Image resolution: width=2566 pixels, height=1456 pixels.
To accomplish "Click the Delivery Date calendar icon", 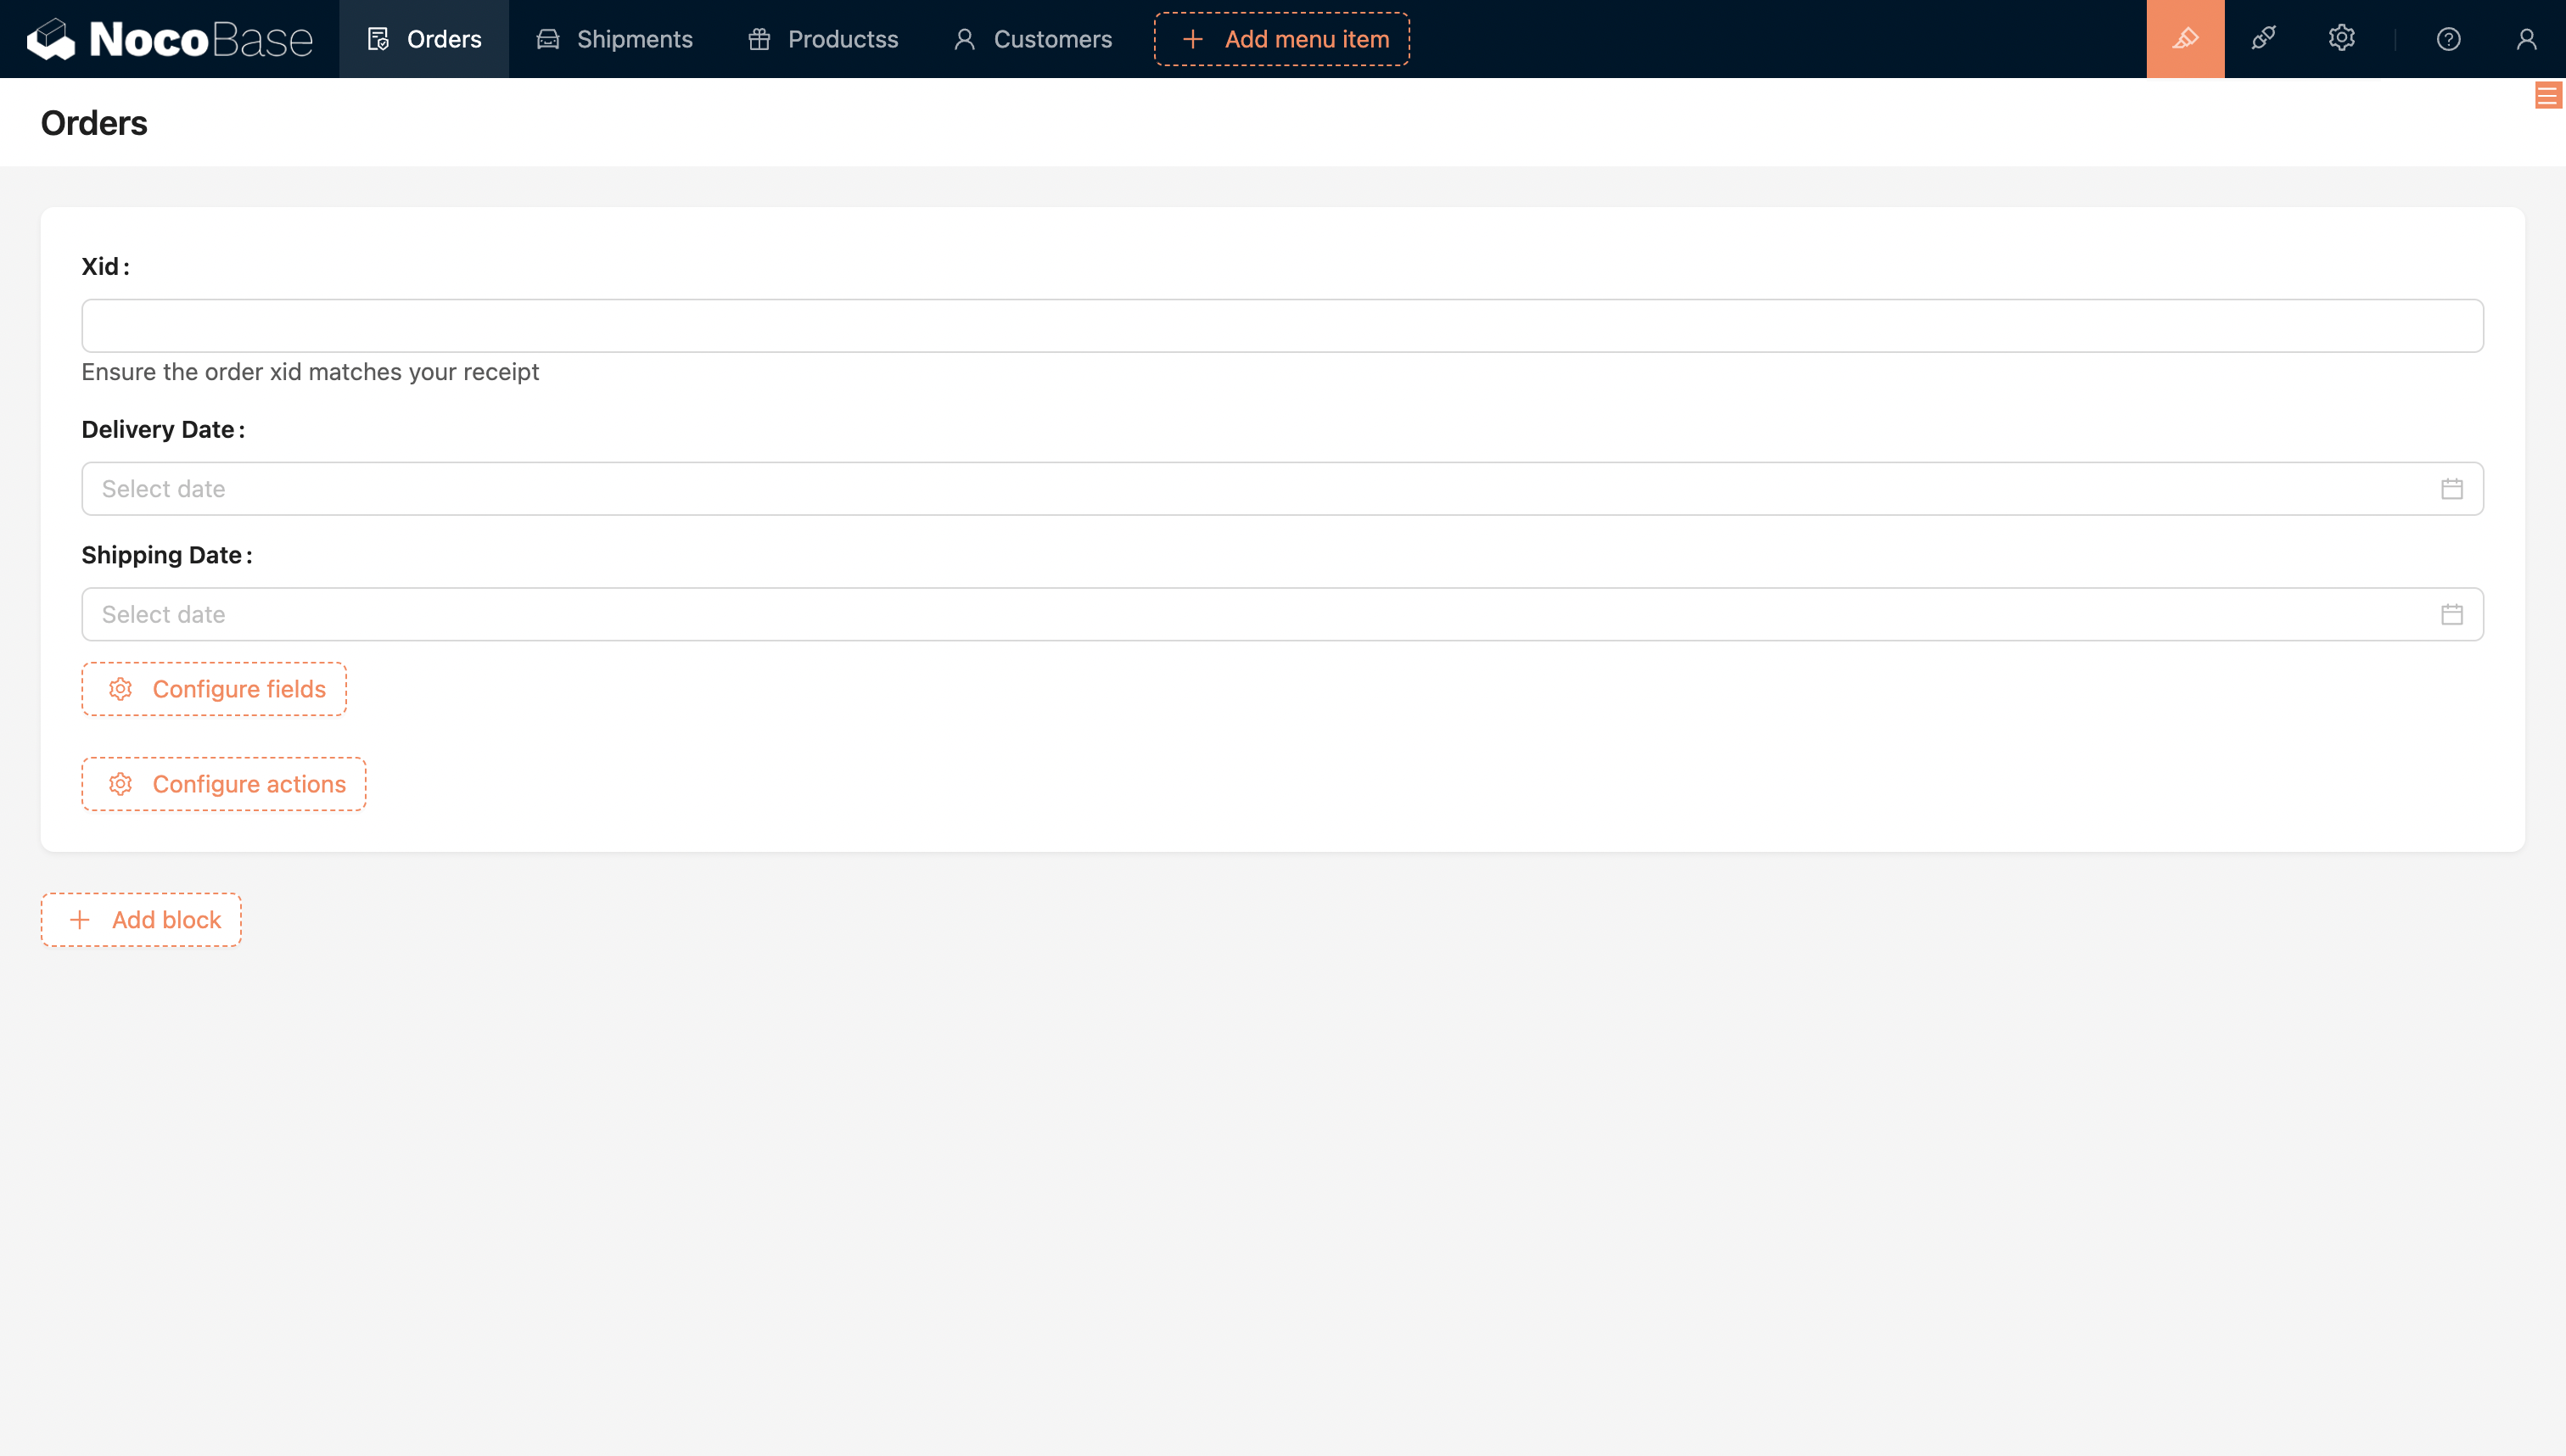I will point(2451,489).
